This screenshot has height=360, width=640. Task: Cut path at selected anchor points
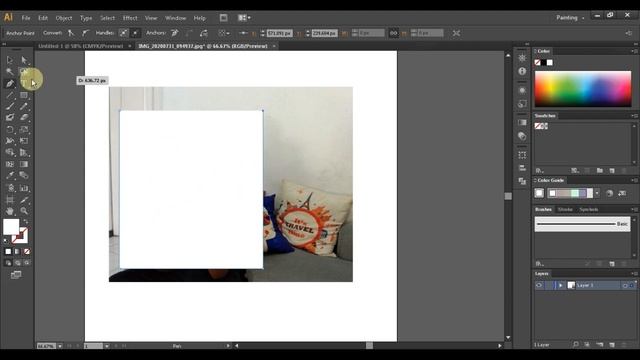(204, 33)
